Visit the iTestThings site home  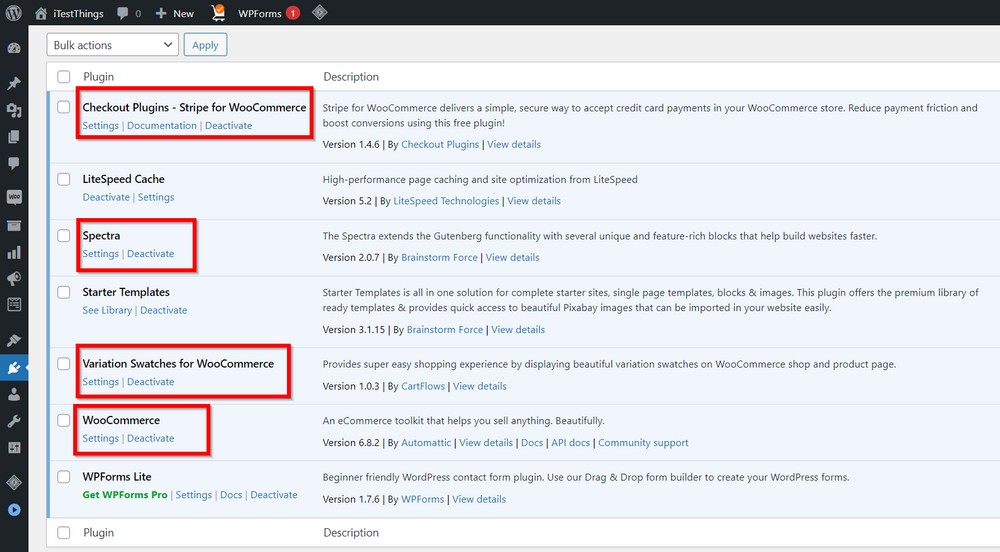click(x=41, y=13)
